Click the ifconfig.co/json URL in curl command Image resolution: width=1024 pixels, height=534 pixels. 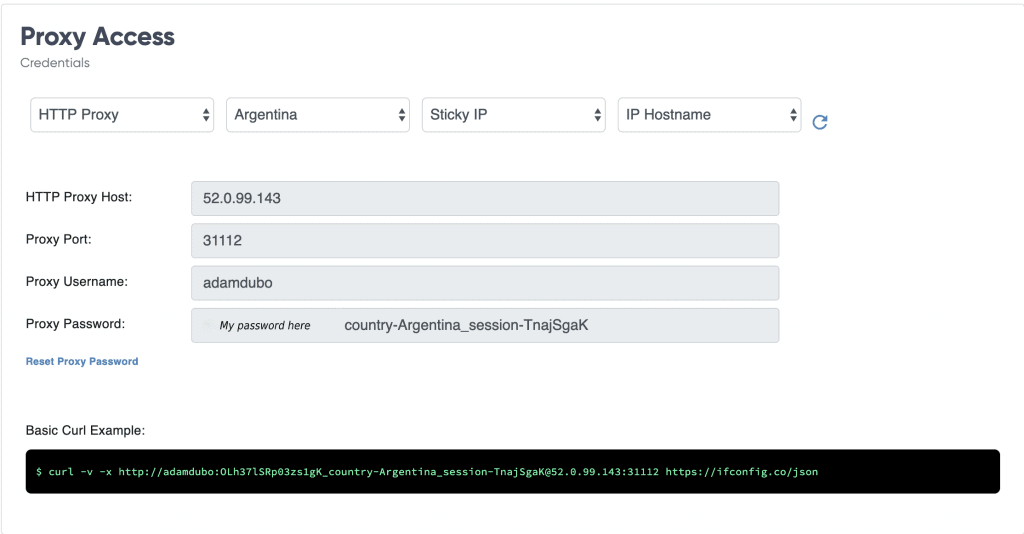[x=741, y=471]
